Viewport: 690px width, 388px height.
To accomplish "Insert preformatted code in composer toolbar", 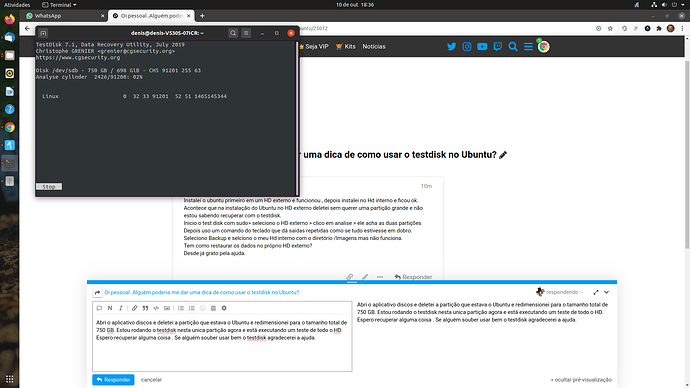I will [x=156, y=308].
